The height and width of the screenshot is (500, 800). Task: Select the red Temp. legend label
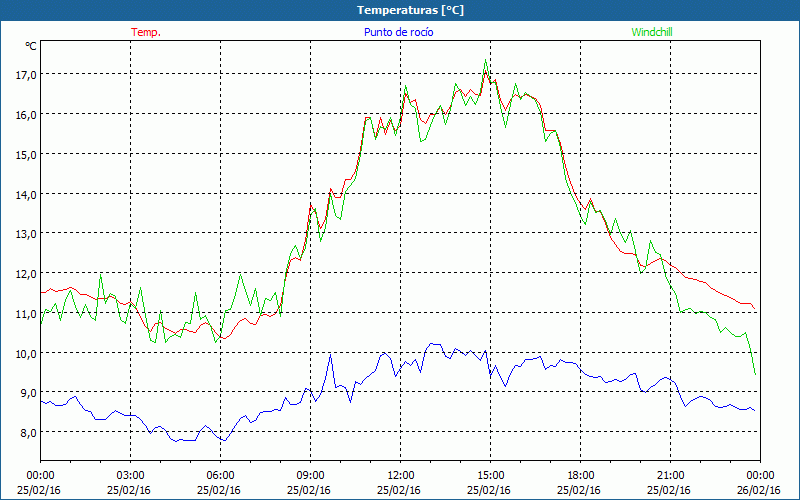[146, 32]
